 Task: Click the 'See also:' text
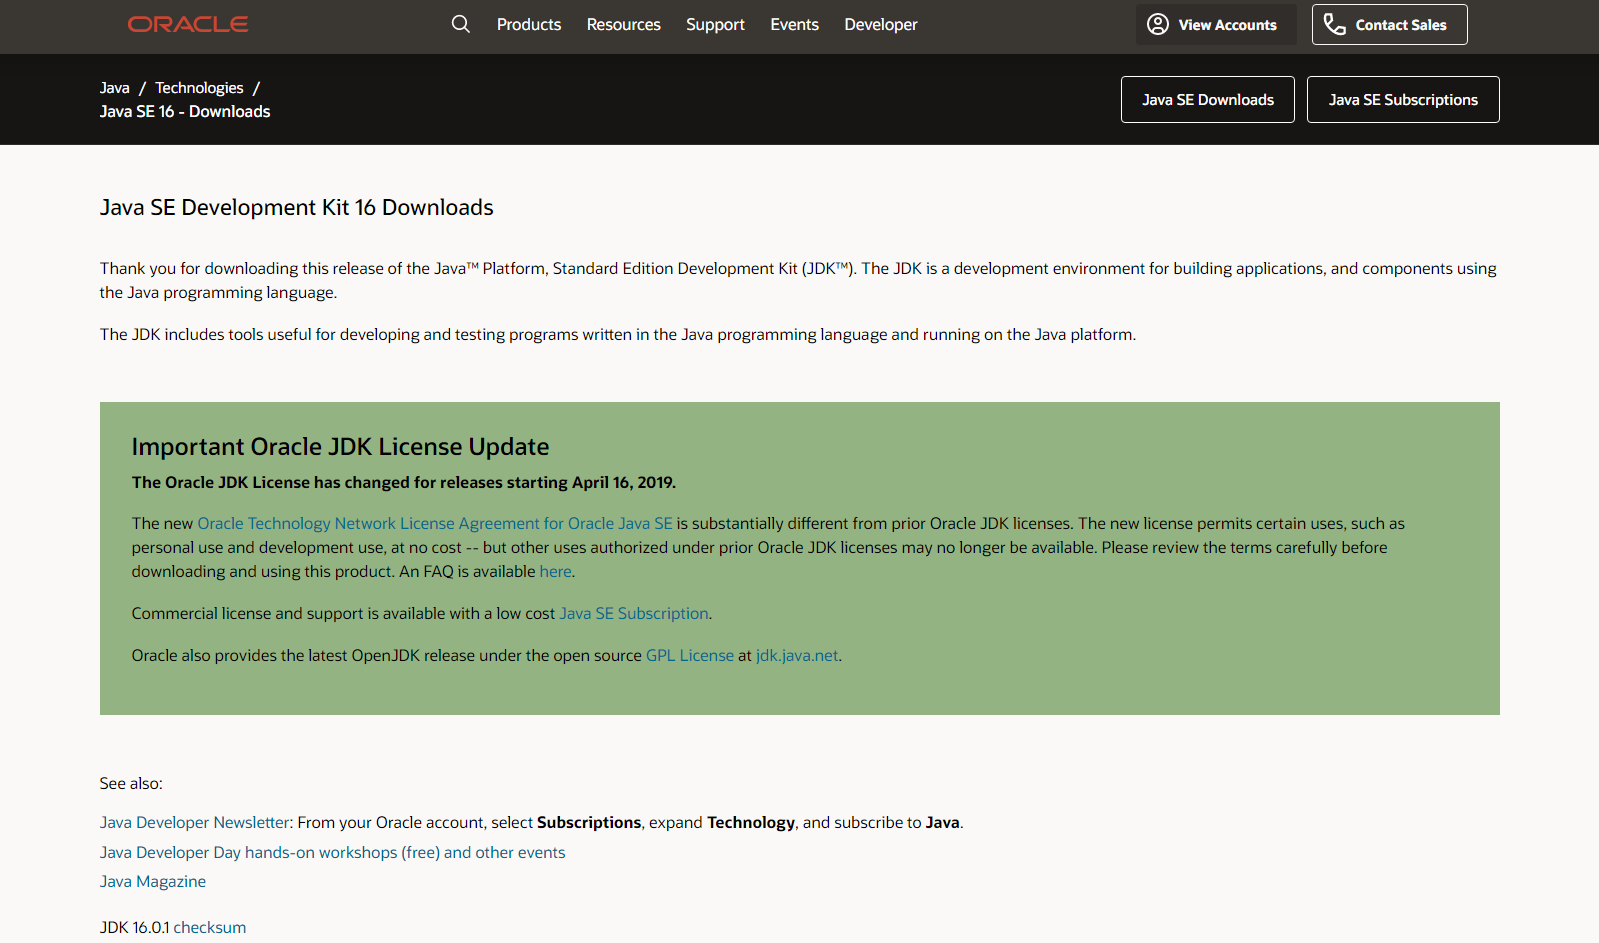[131, 784]
